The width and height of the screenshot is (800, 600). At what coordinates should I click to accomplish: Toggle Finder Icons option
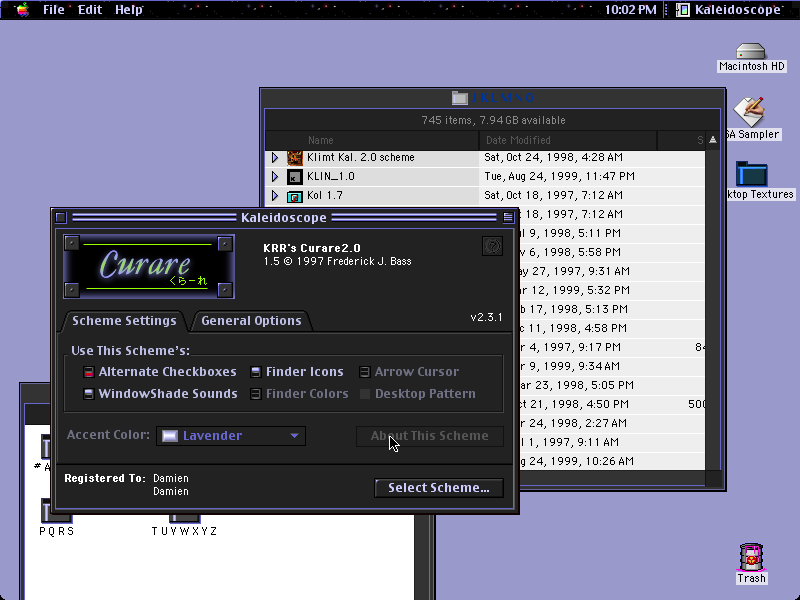(256, 372)
